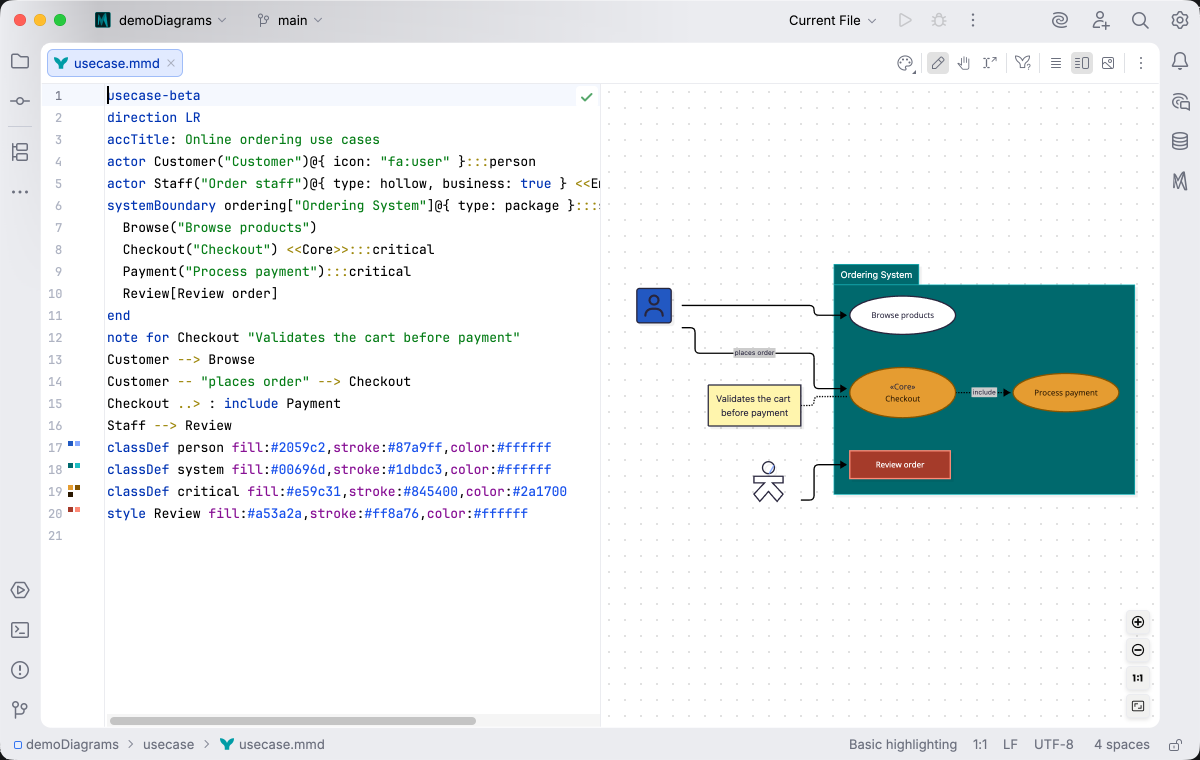Open the Mermaid tool window
The image size is (1200, 760).
click(x=1180, y=181)
